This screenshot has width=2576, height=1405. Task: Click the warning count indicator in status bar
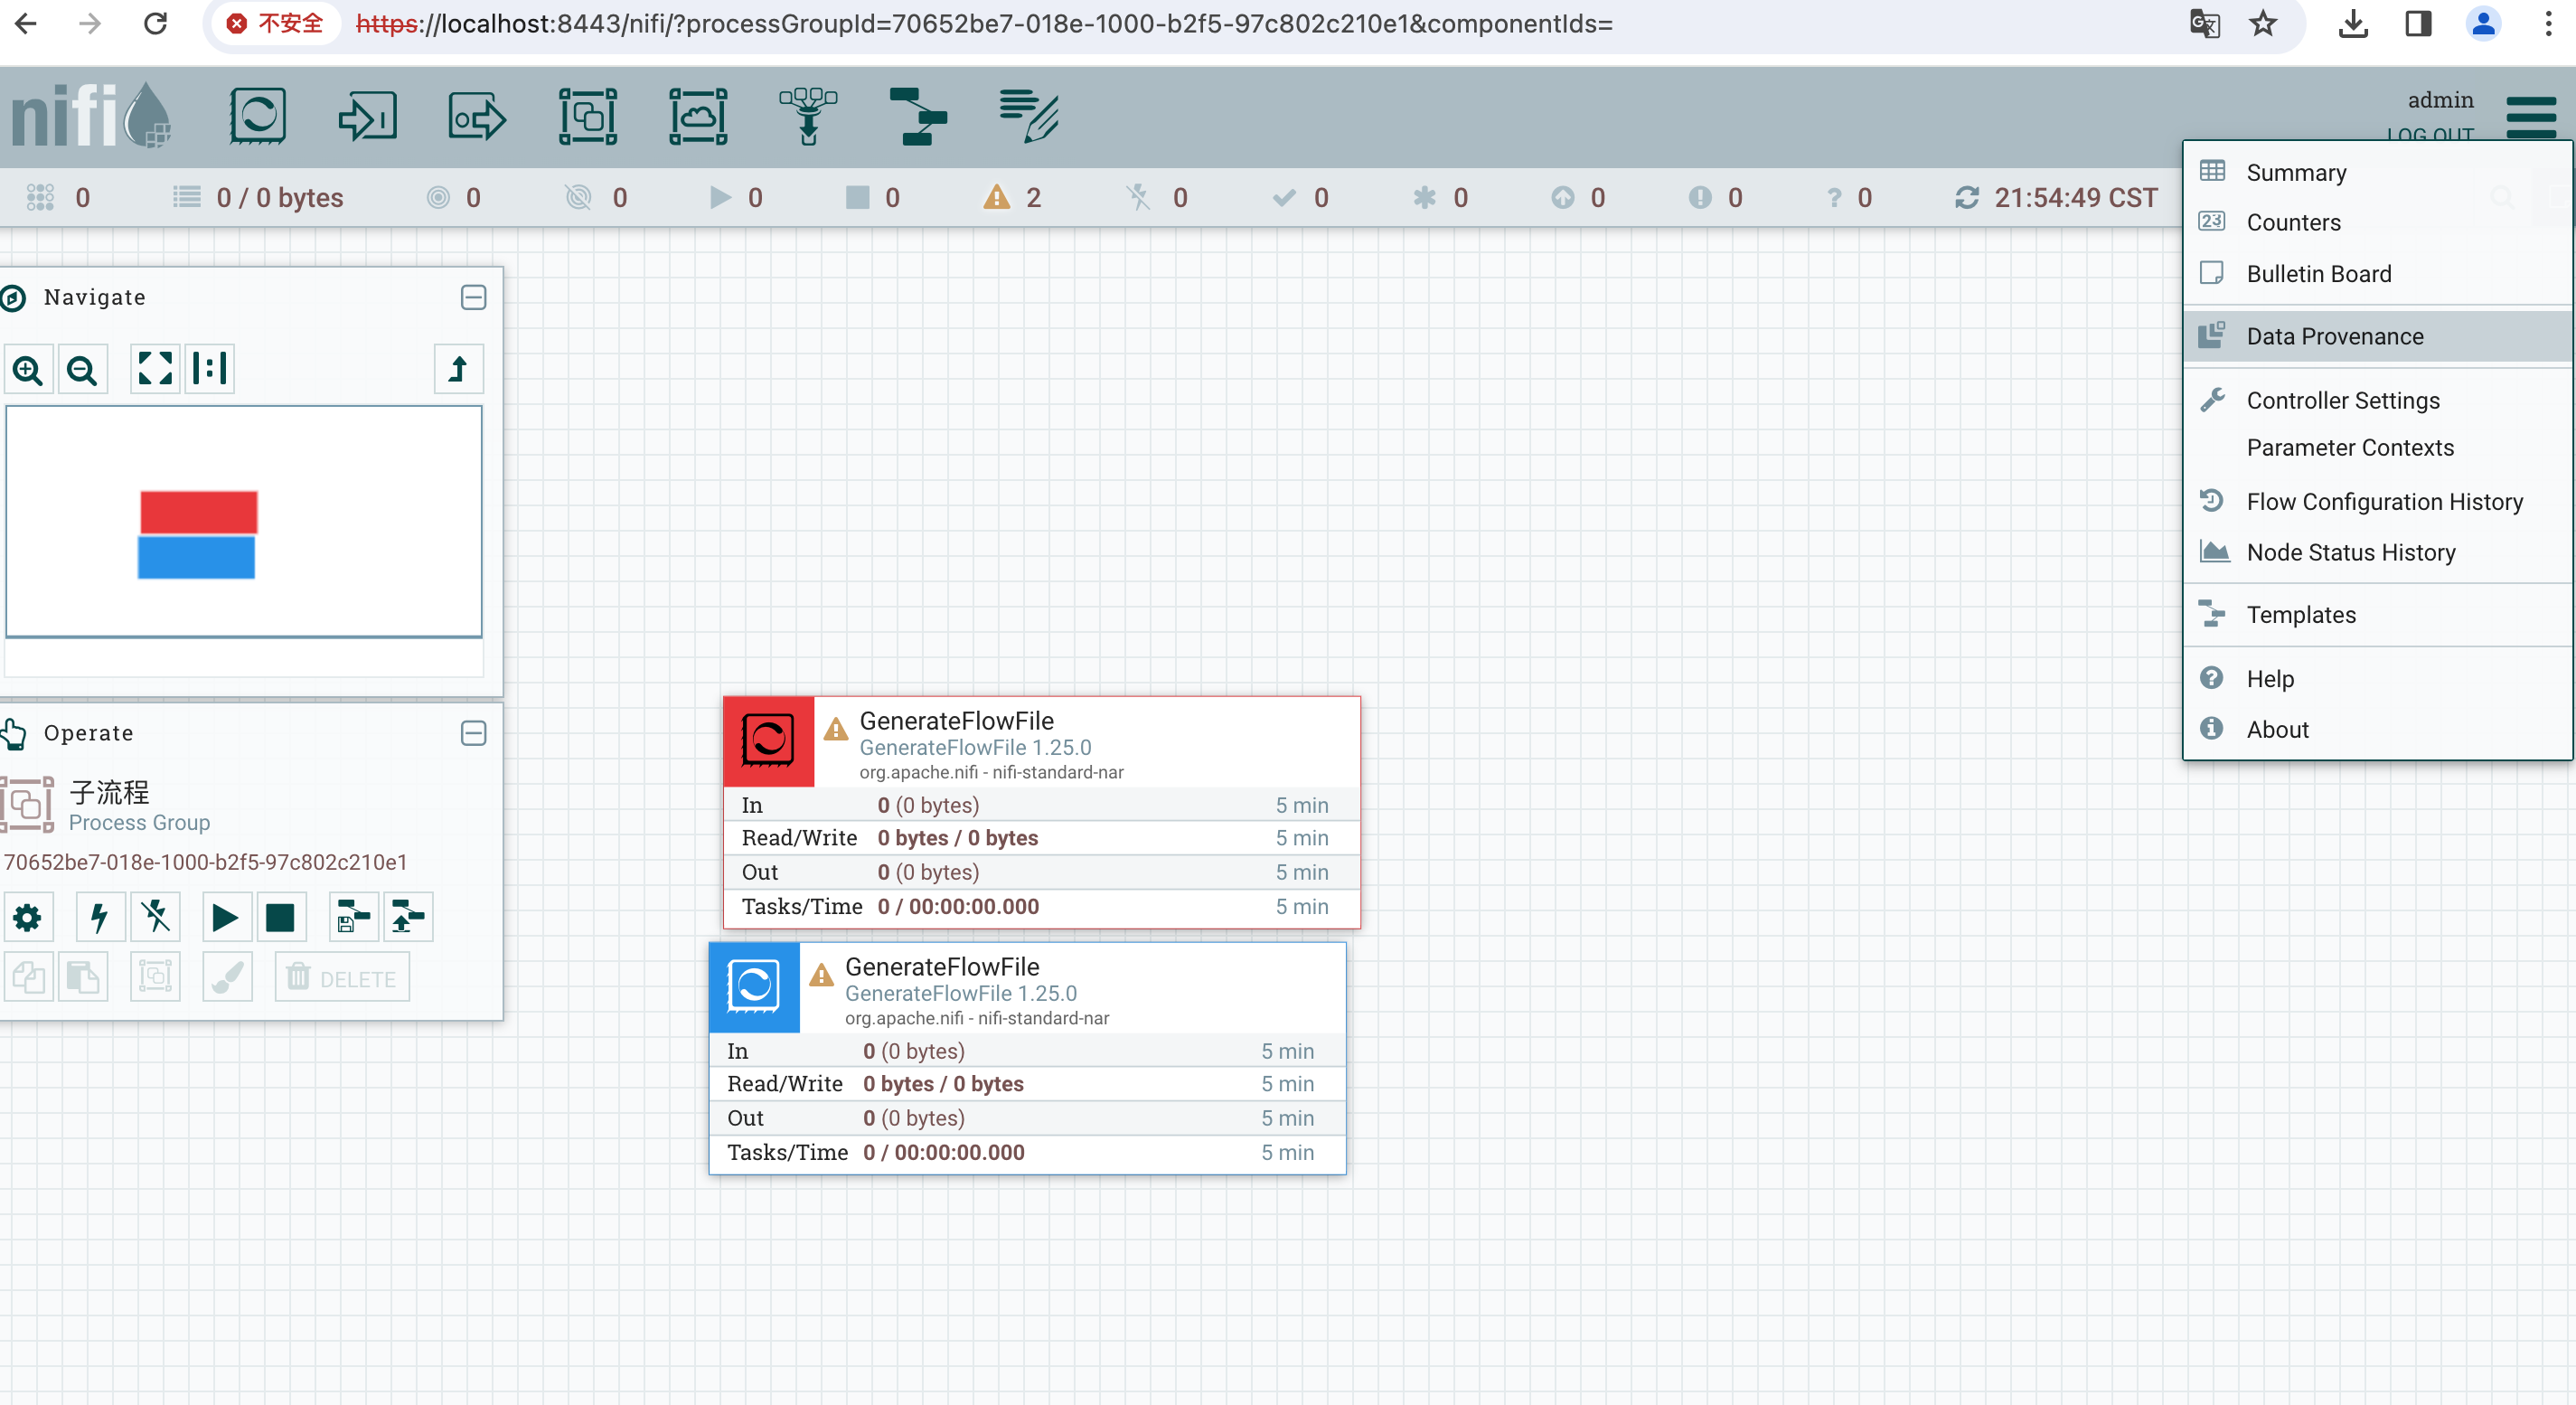click(x=1012, y=197)
